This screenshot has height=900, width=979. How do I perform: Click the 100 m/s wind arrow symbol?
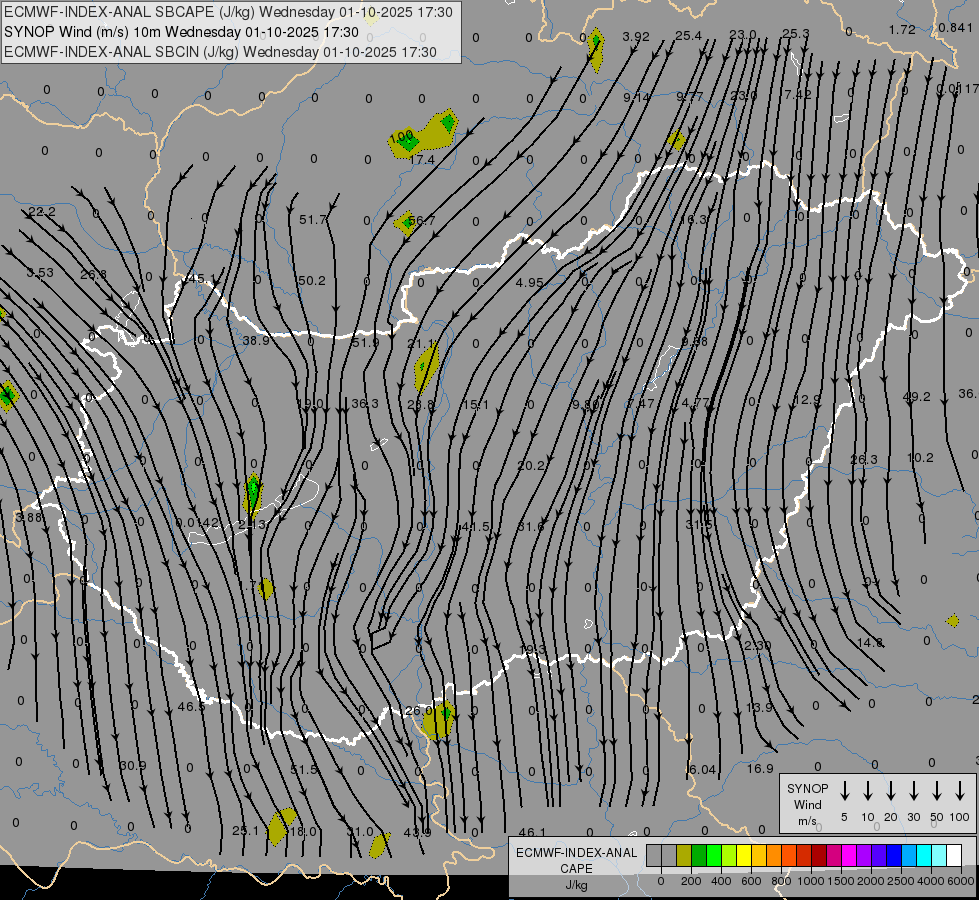coord(960,791)
